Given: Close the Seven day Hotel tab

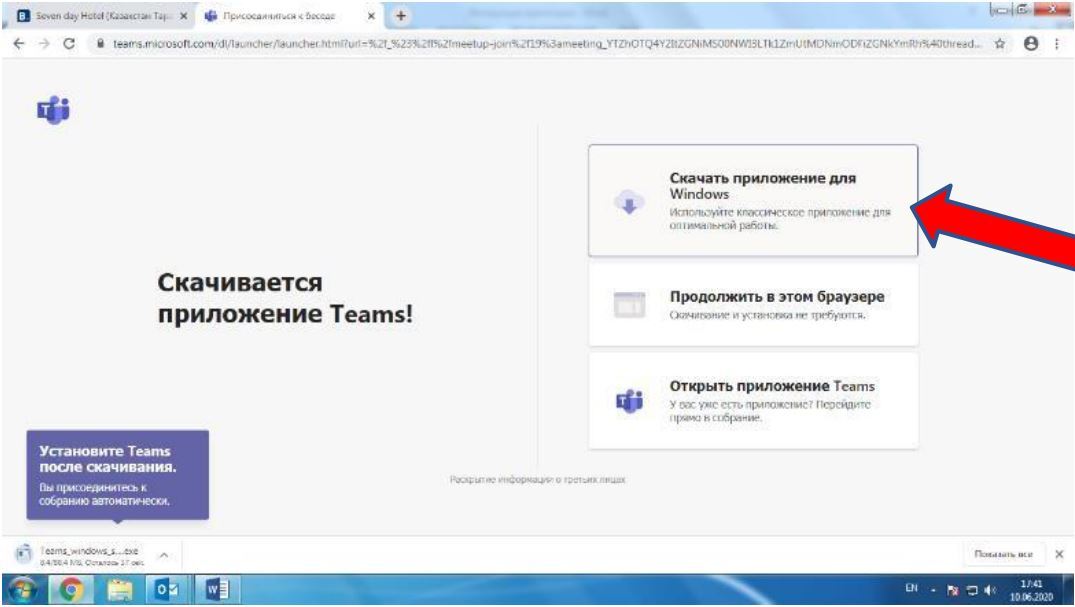Looking at the screenshot, I should [183, 15].
